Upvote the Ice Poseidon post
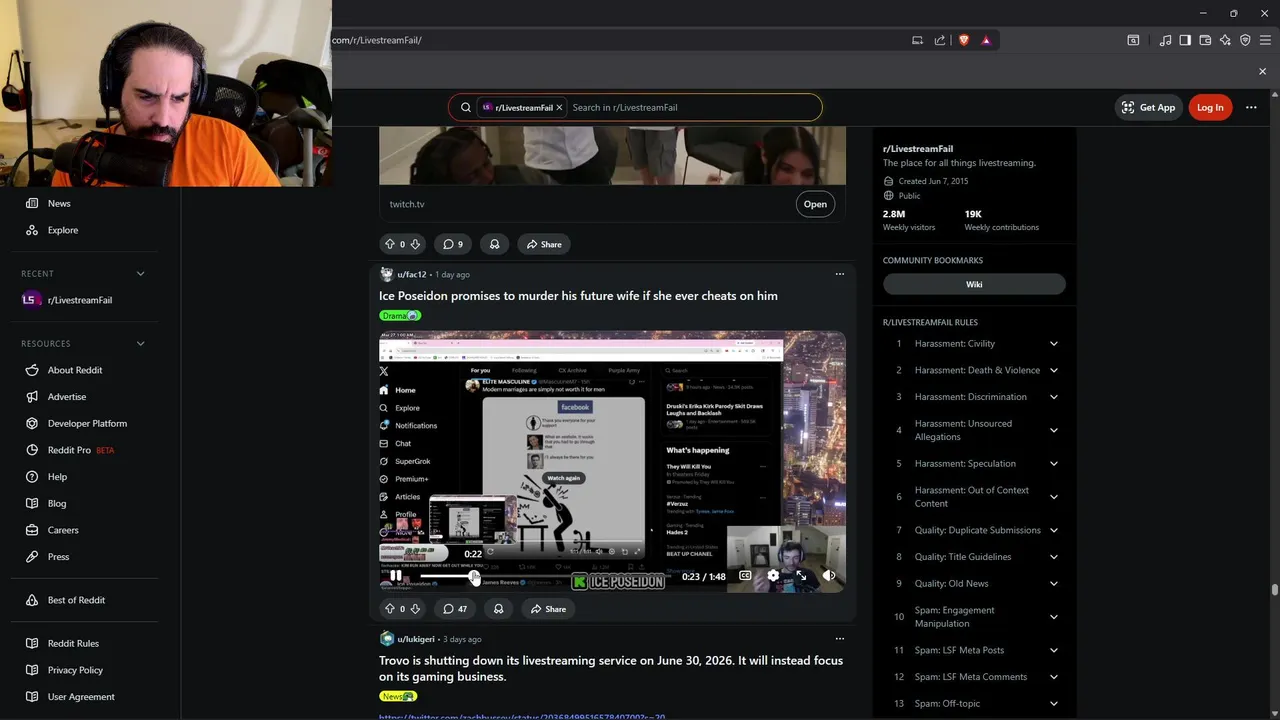This screenshot has width=1280, height=720. [390, 609]
